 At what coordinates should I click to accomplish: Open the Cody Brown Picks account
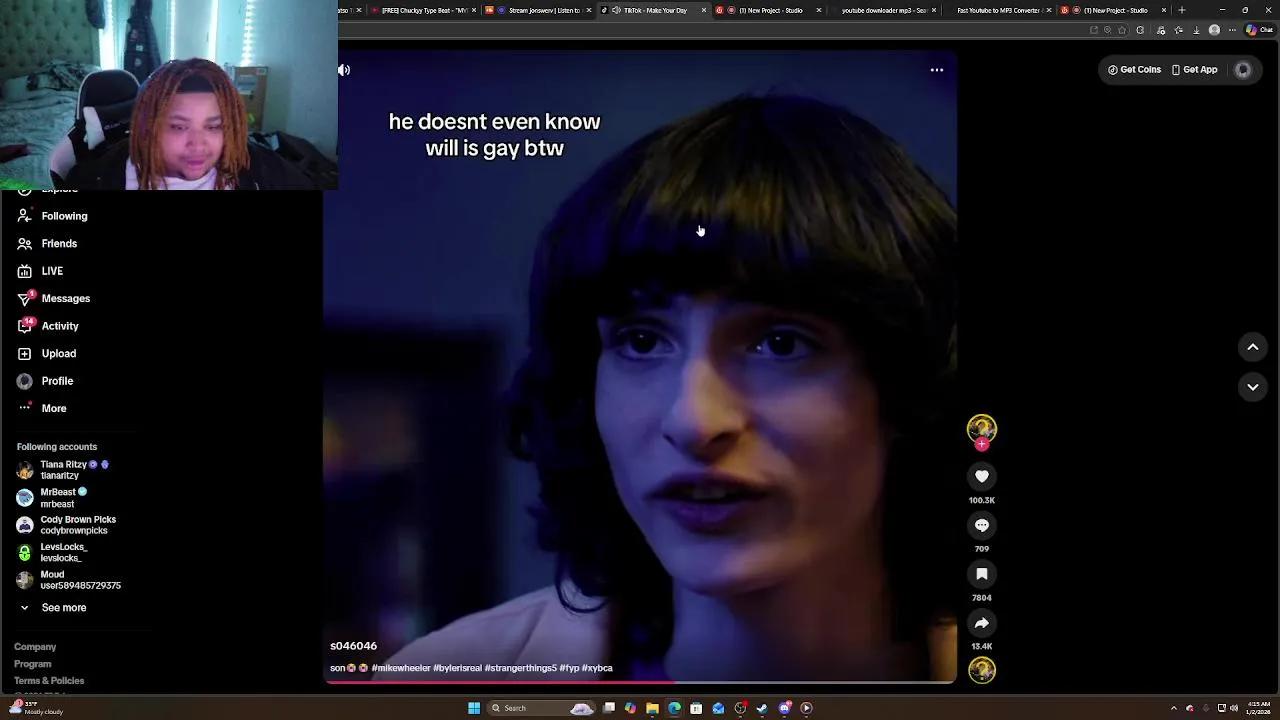click(x=66, y=525)
